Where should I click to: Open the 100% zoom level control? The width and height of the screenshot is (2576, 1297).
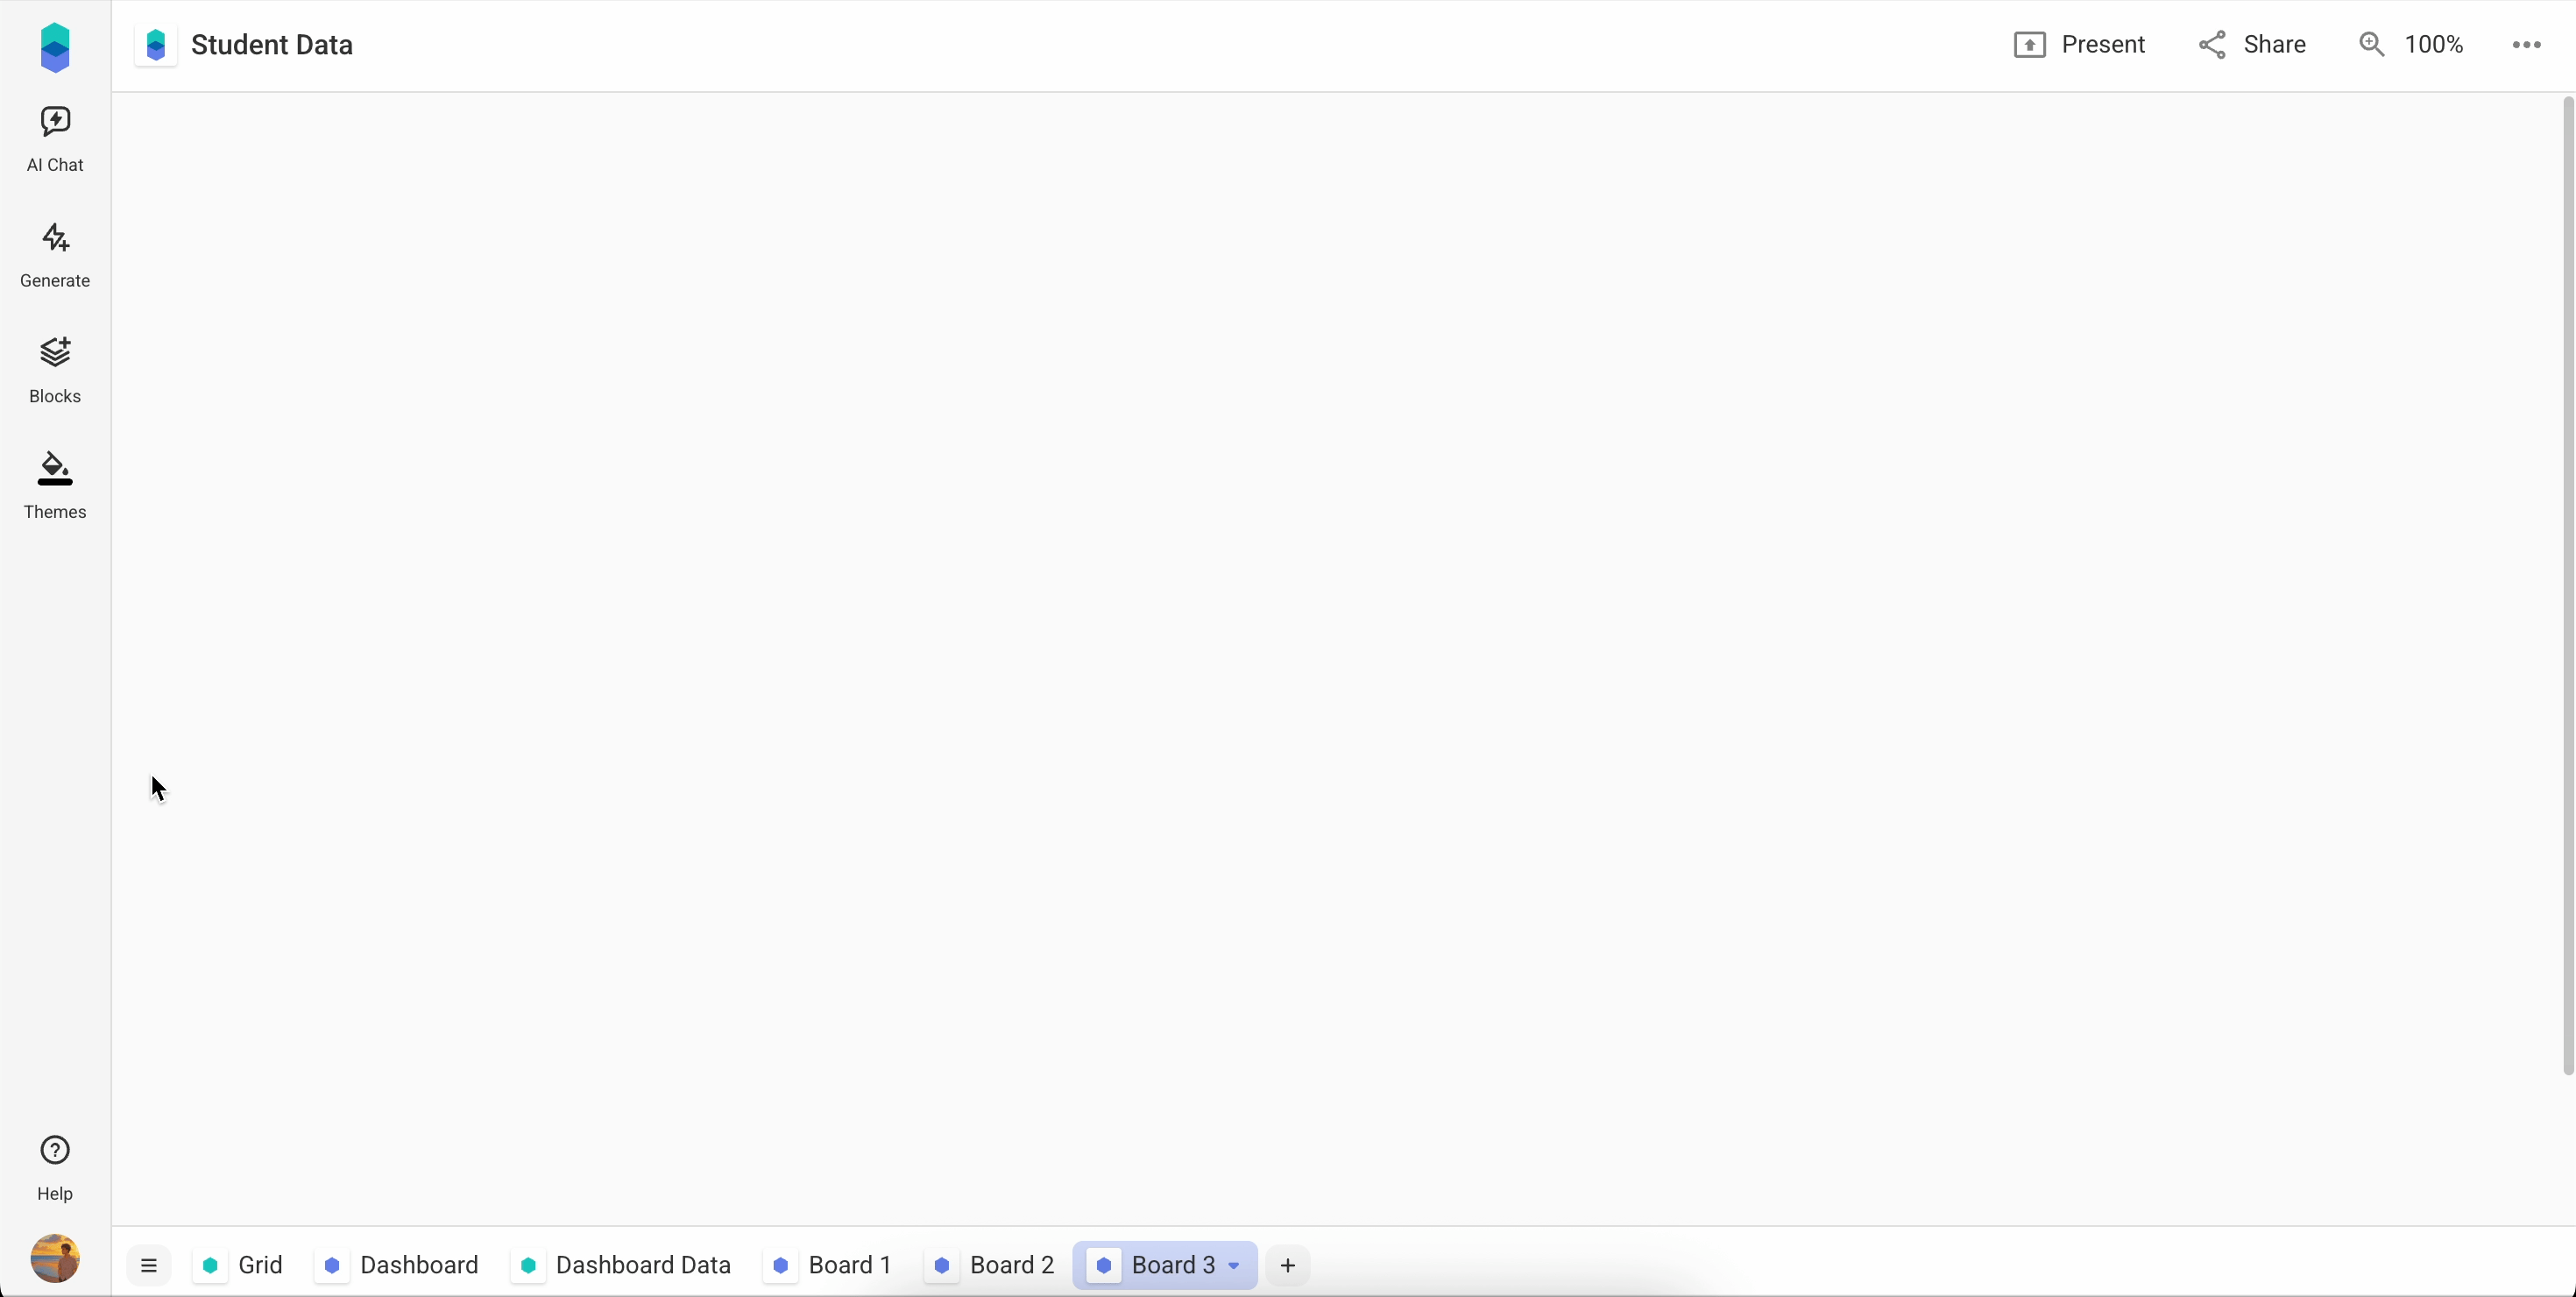coord(2411,45)
